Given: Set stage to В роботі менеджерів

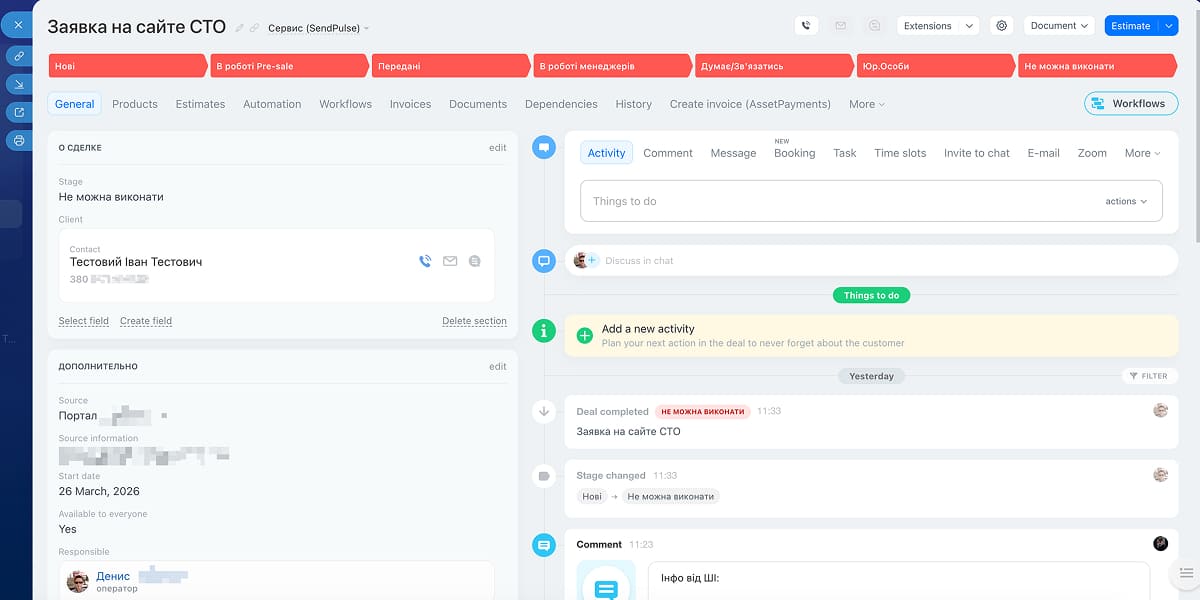Looking at the screenshot, I should (x=612, y=66).
